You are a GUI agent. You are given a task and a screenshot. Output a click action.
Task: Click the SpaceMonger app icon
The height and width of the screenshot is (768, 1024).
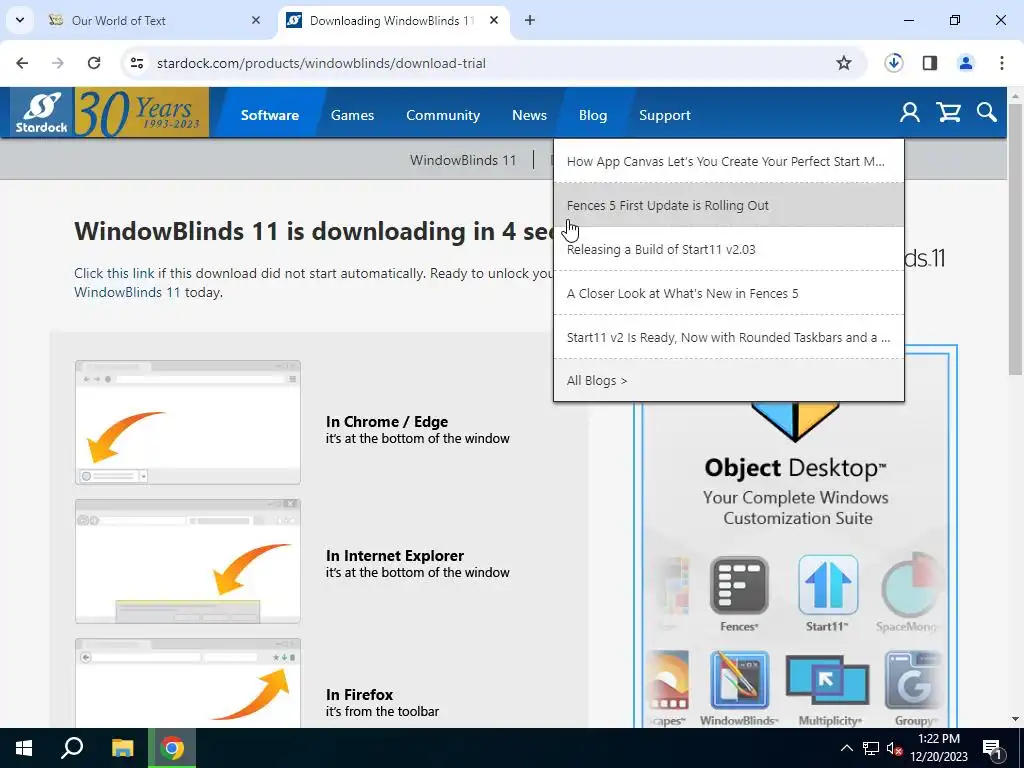tap(910, 586)
